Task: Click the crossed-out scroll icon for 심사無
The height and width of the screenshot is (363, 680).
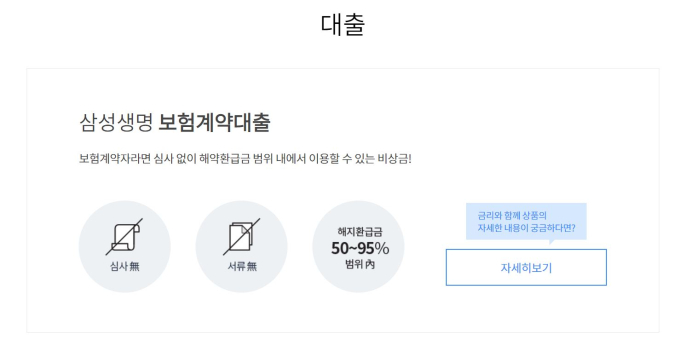Action: point(124,237)
